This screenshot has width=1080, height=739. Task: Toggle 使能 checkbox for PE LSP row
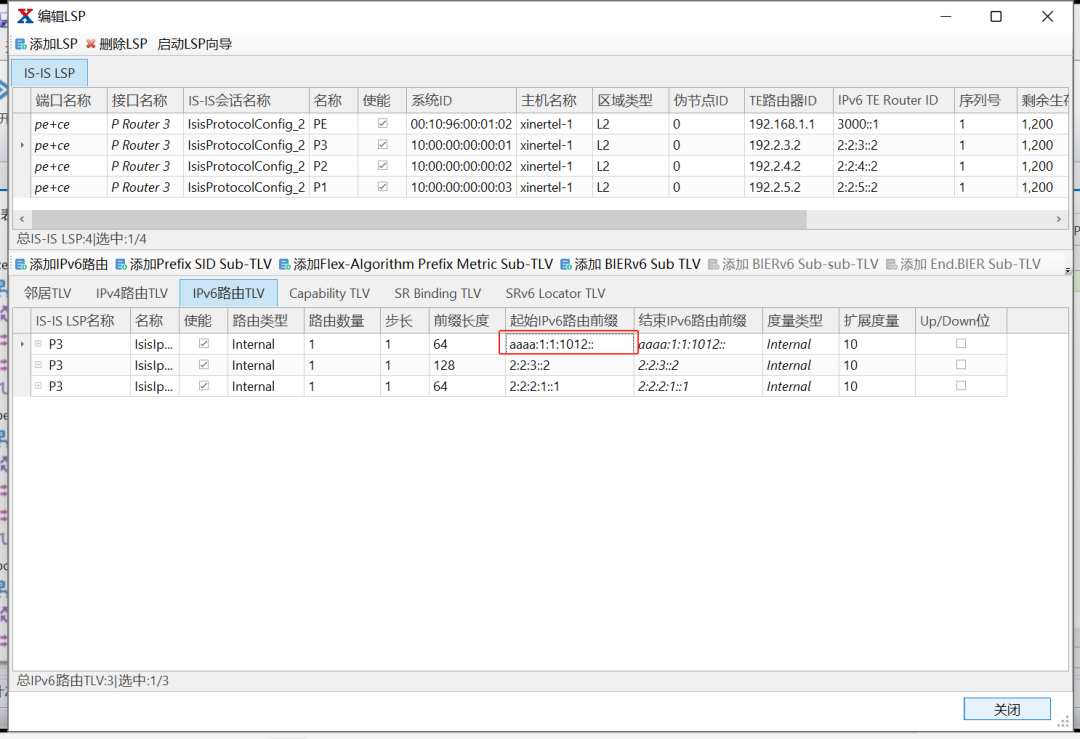click(382, 124)
